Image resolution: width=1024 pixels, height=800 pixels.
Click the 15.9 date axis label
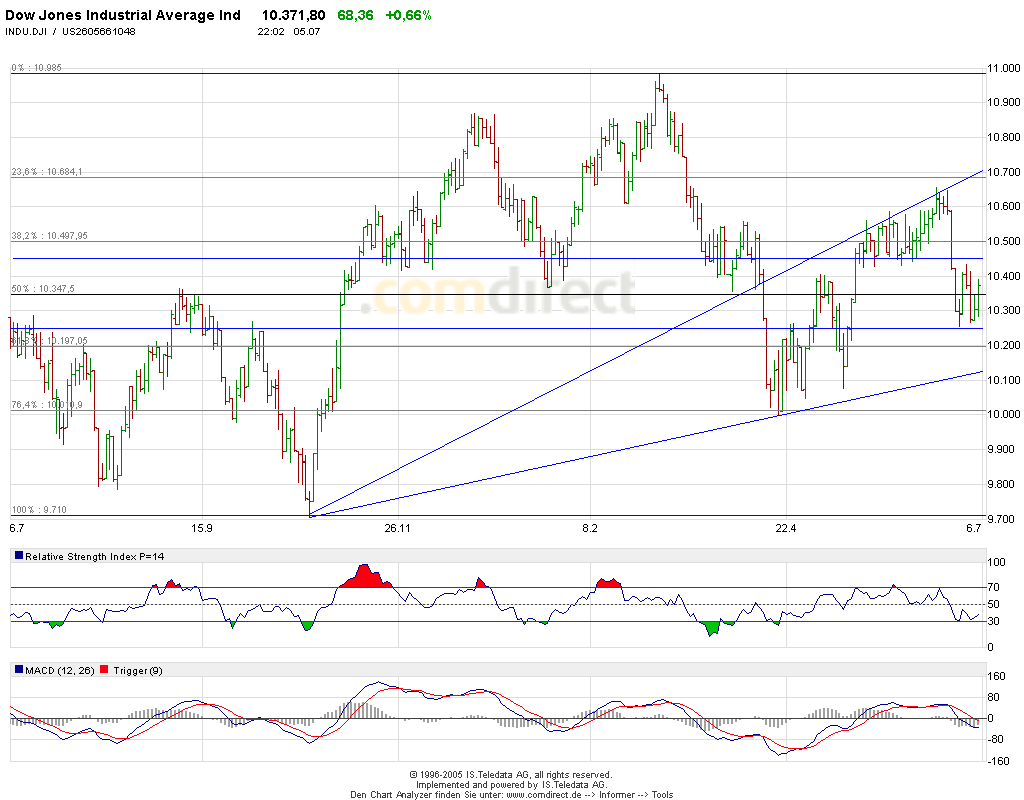click(201, 528)
